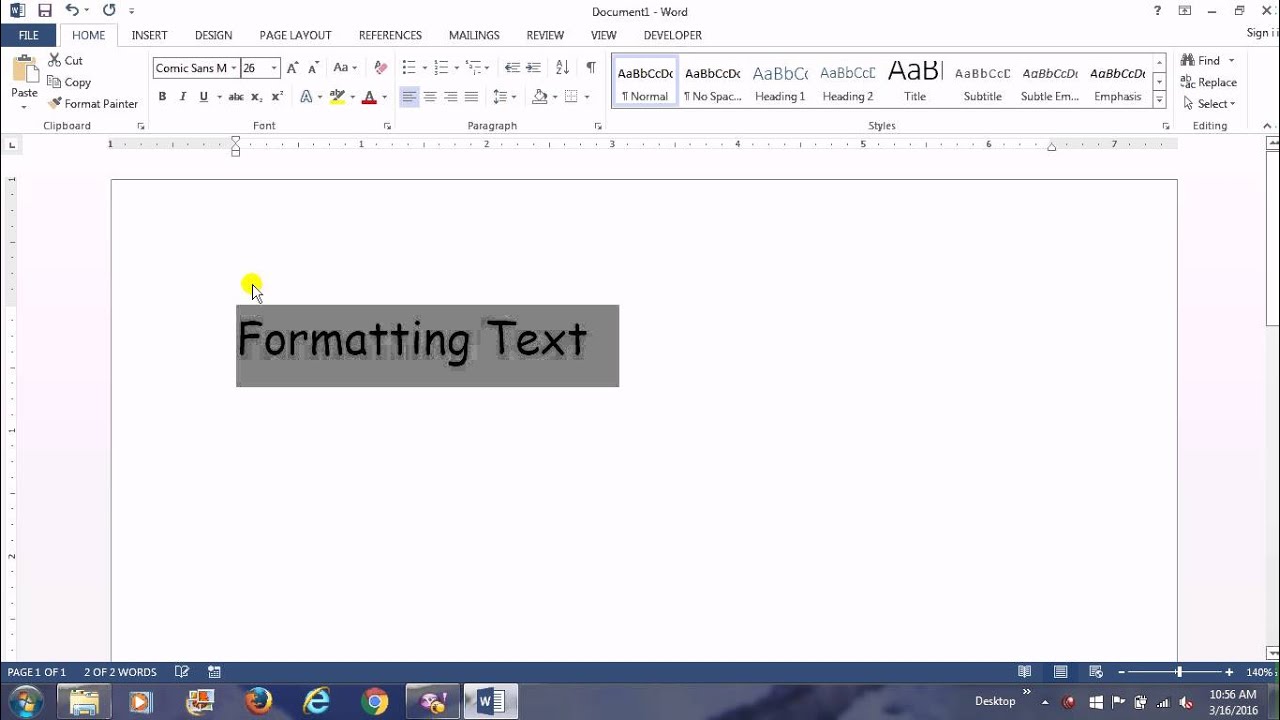Click the Clear All Formatting icon
The width and height of the screenshot is (1280, 720).
[x=380, y=68]
